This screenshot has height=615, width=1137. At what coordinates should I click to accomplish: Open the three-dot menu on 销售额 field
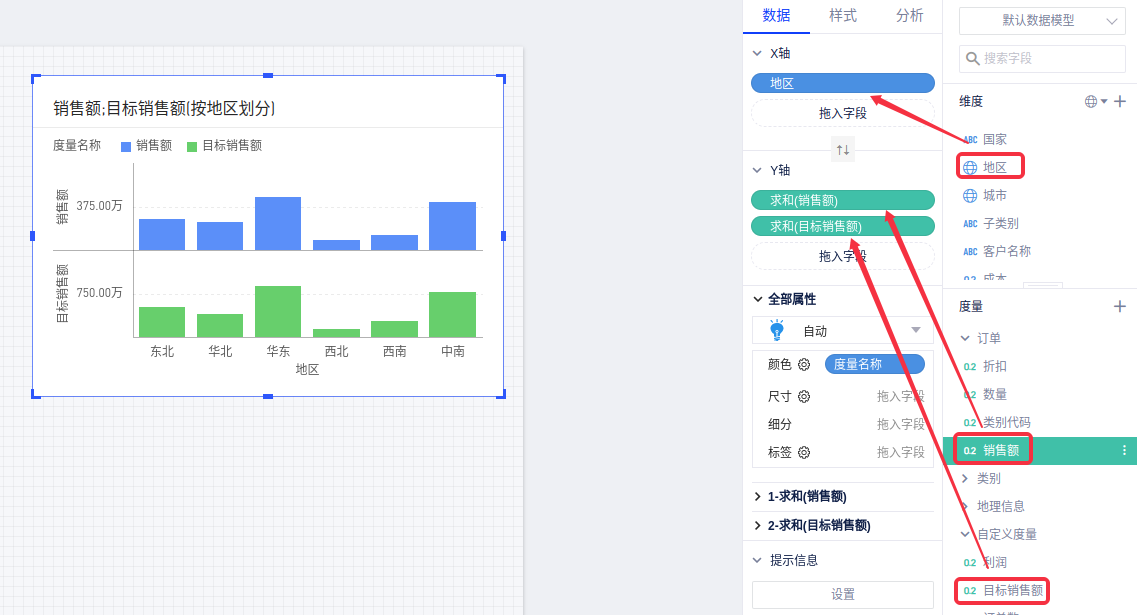click(x=1124, y=451)
